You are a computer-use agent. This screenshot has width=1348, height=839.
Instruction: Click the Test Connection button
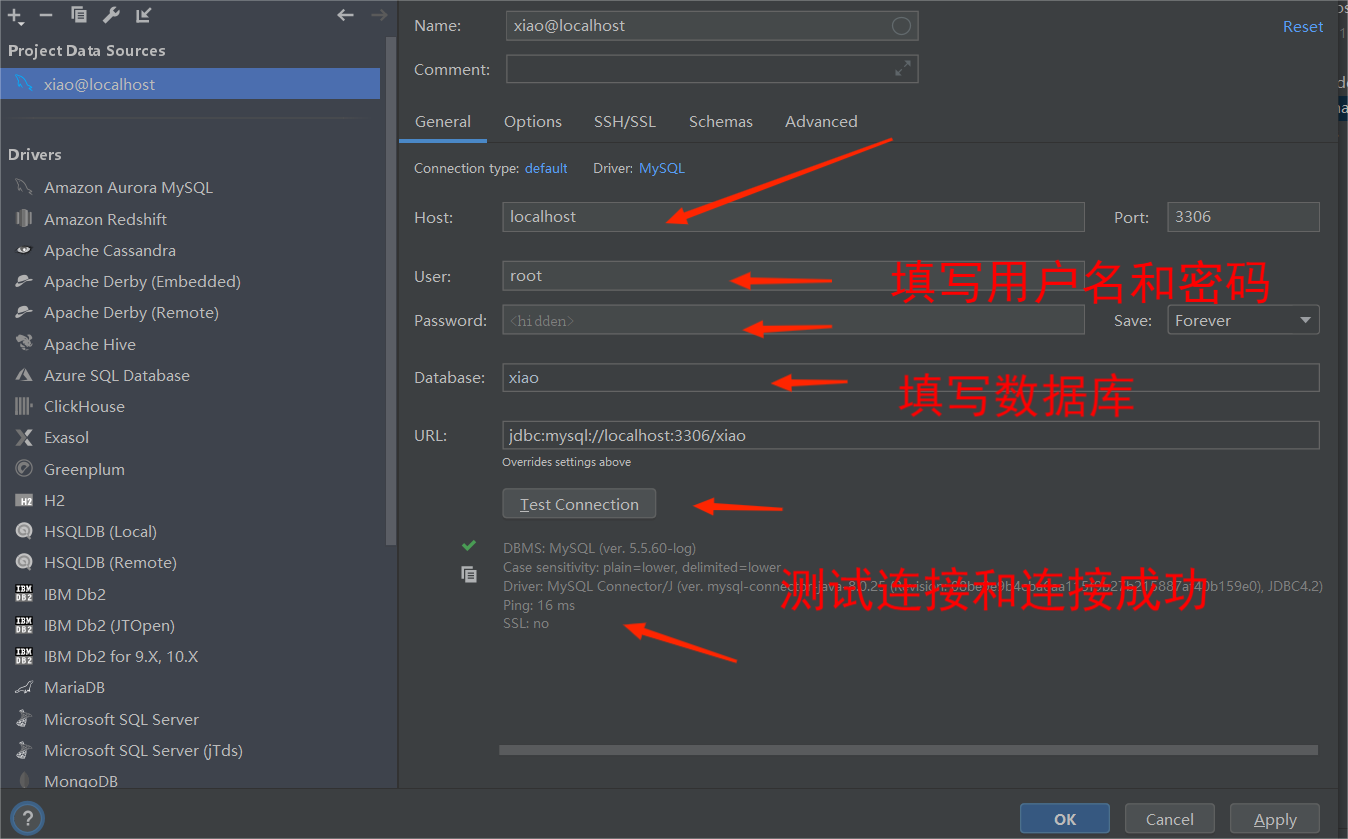(x=579, y=504)
